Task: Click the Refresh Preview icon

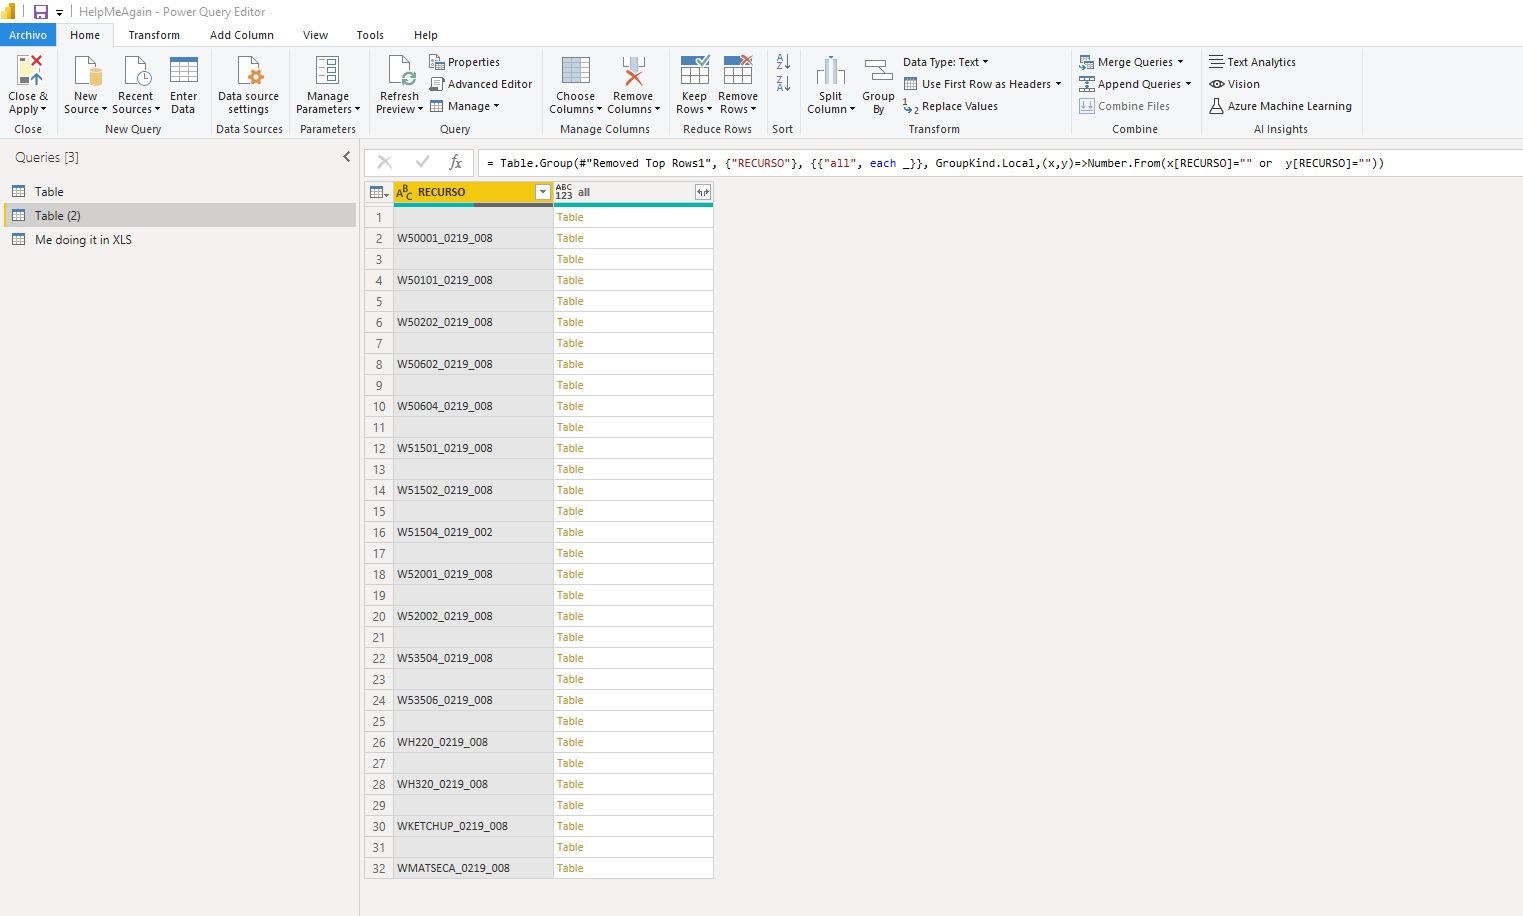Action: (400, 72)
